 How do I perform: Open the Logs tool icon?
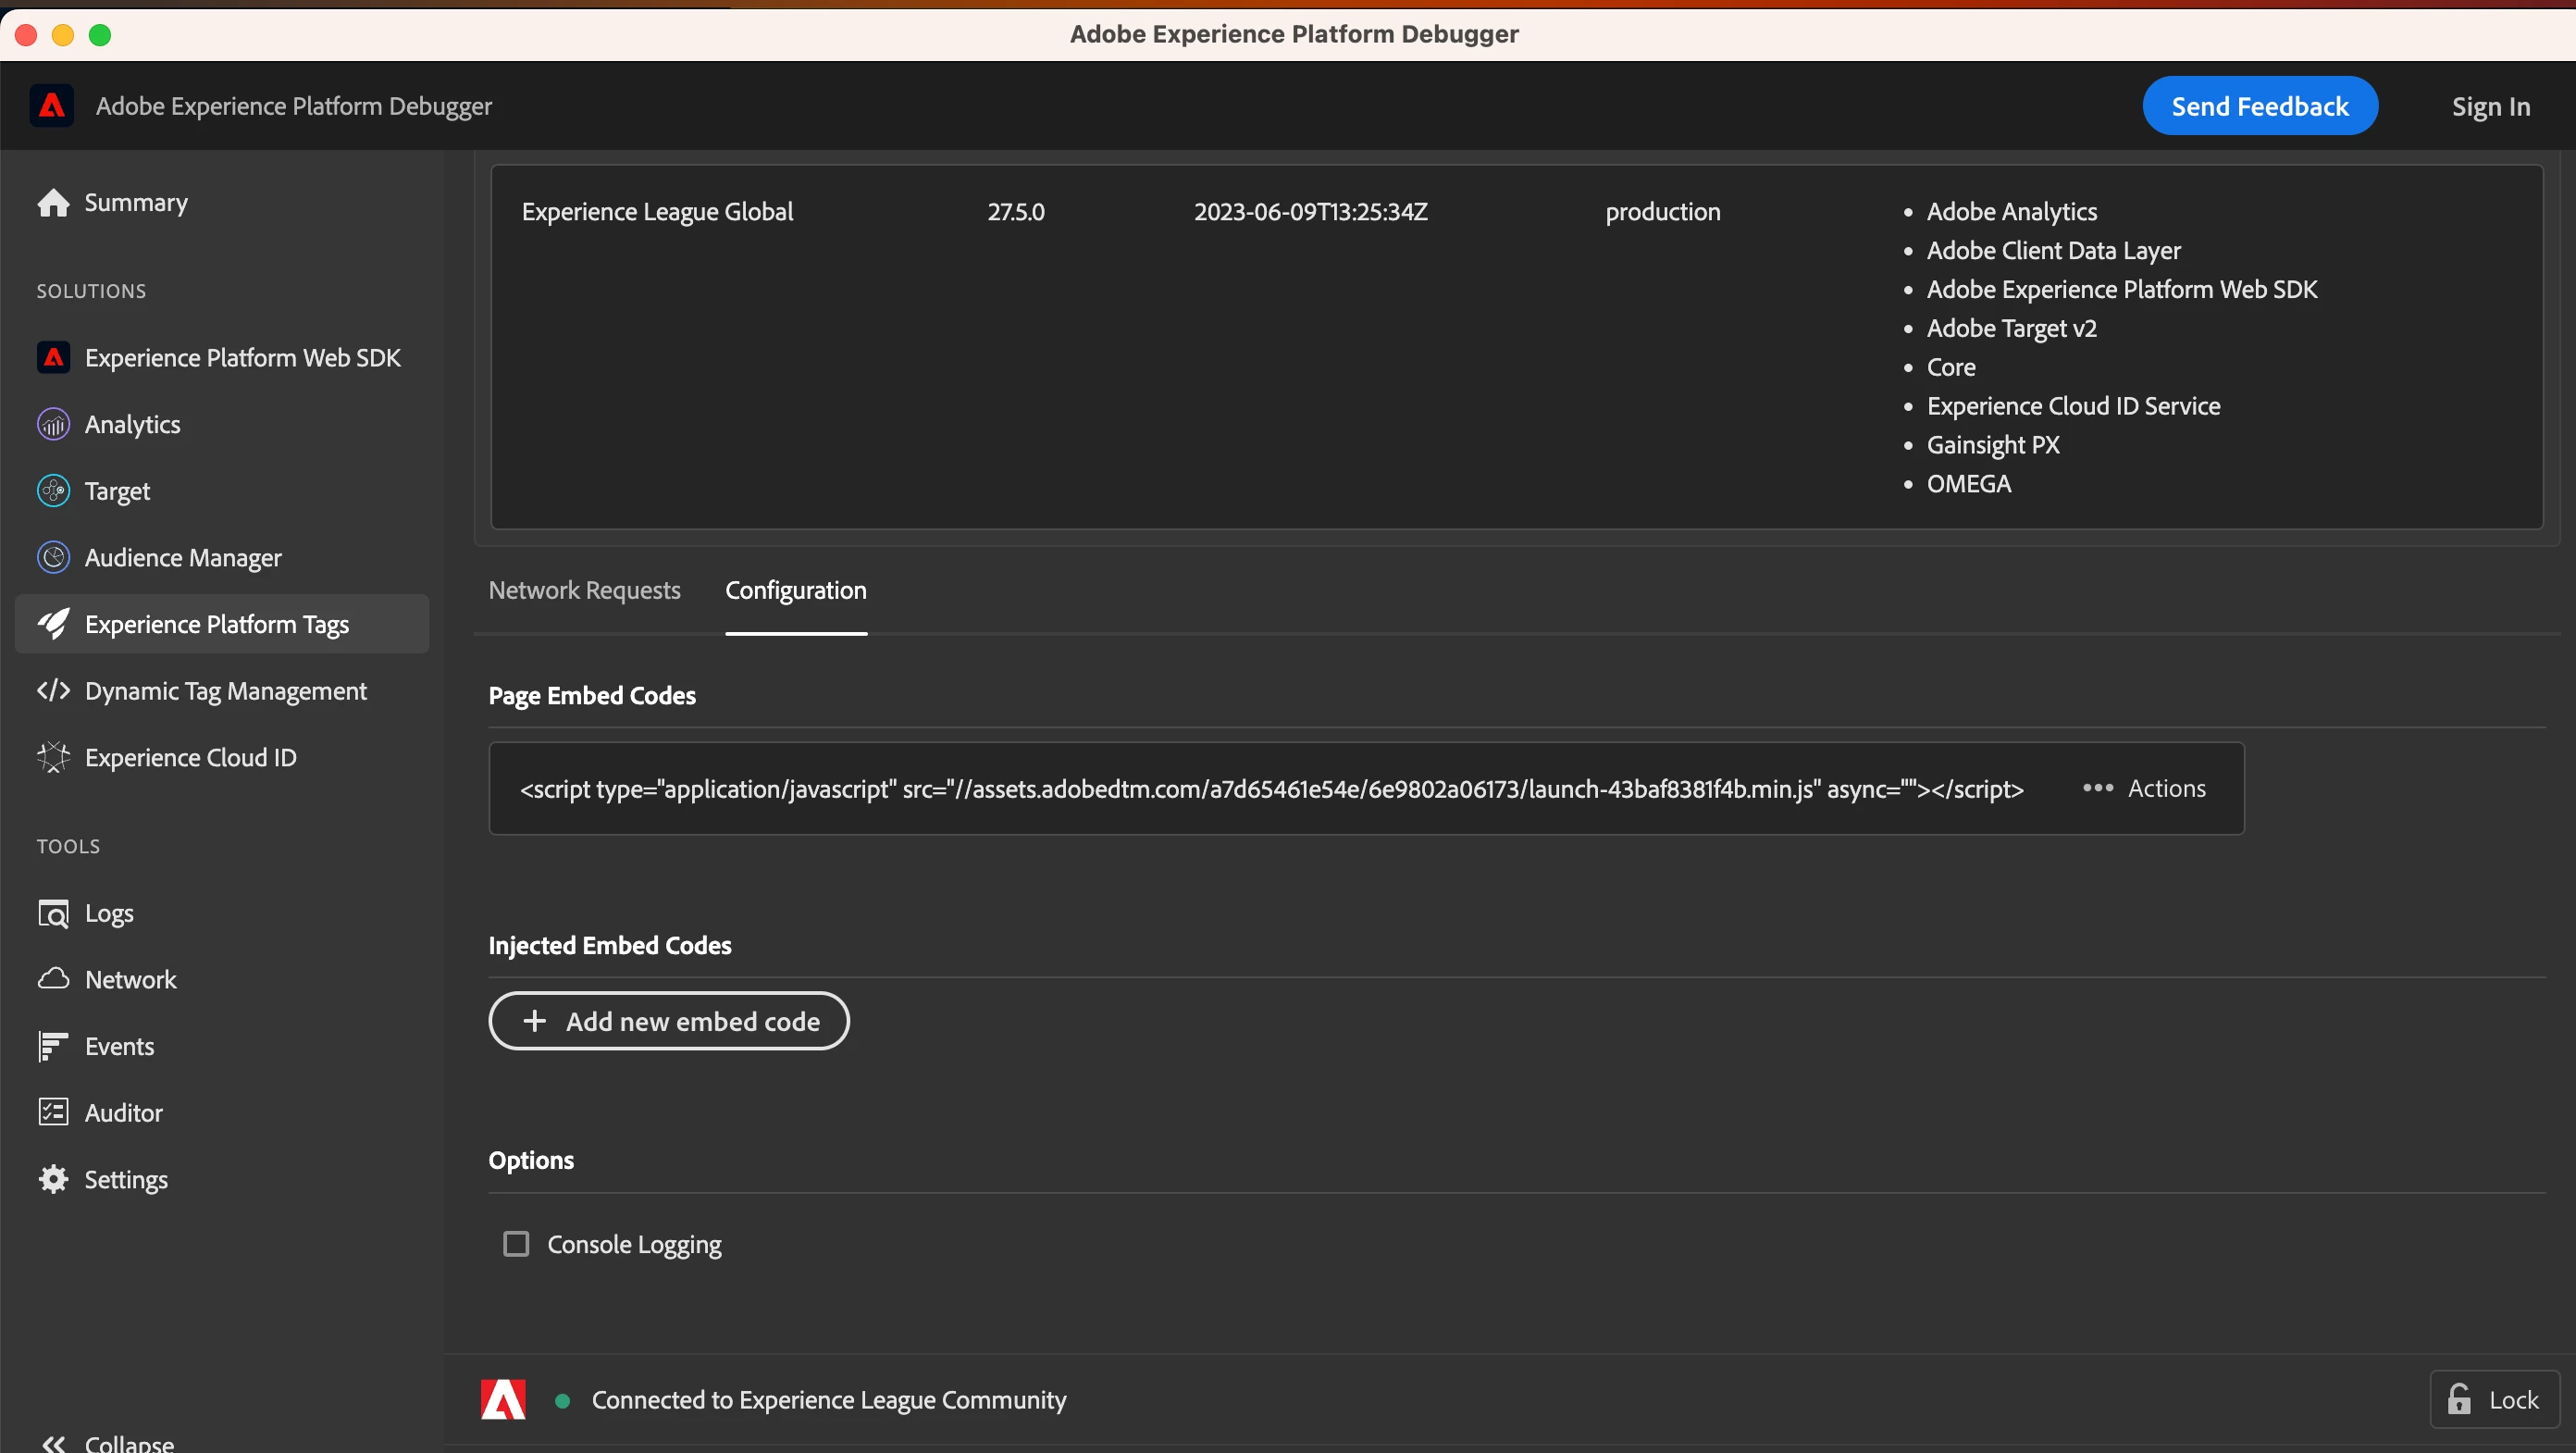coord(53,914)
